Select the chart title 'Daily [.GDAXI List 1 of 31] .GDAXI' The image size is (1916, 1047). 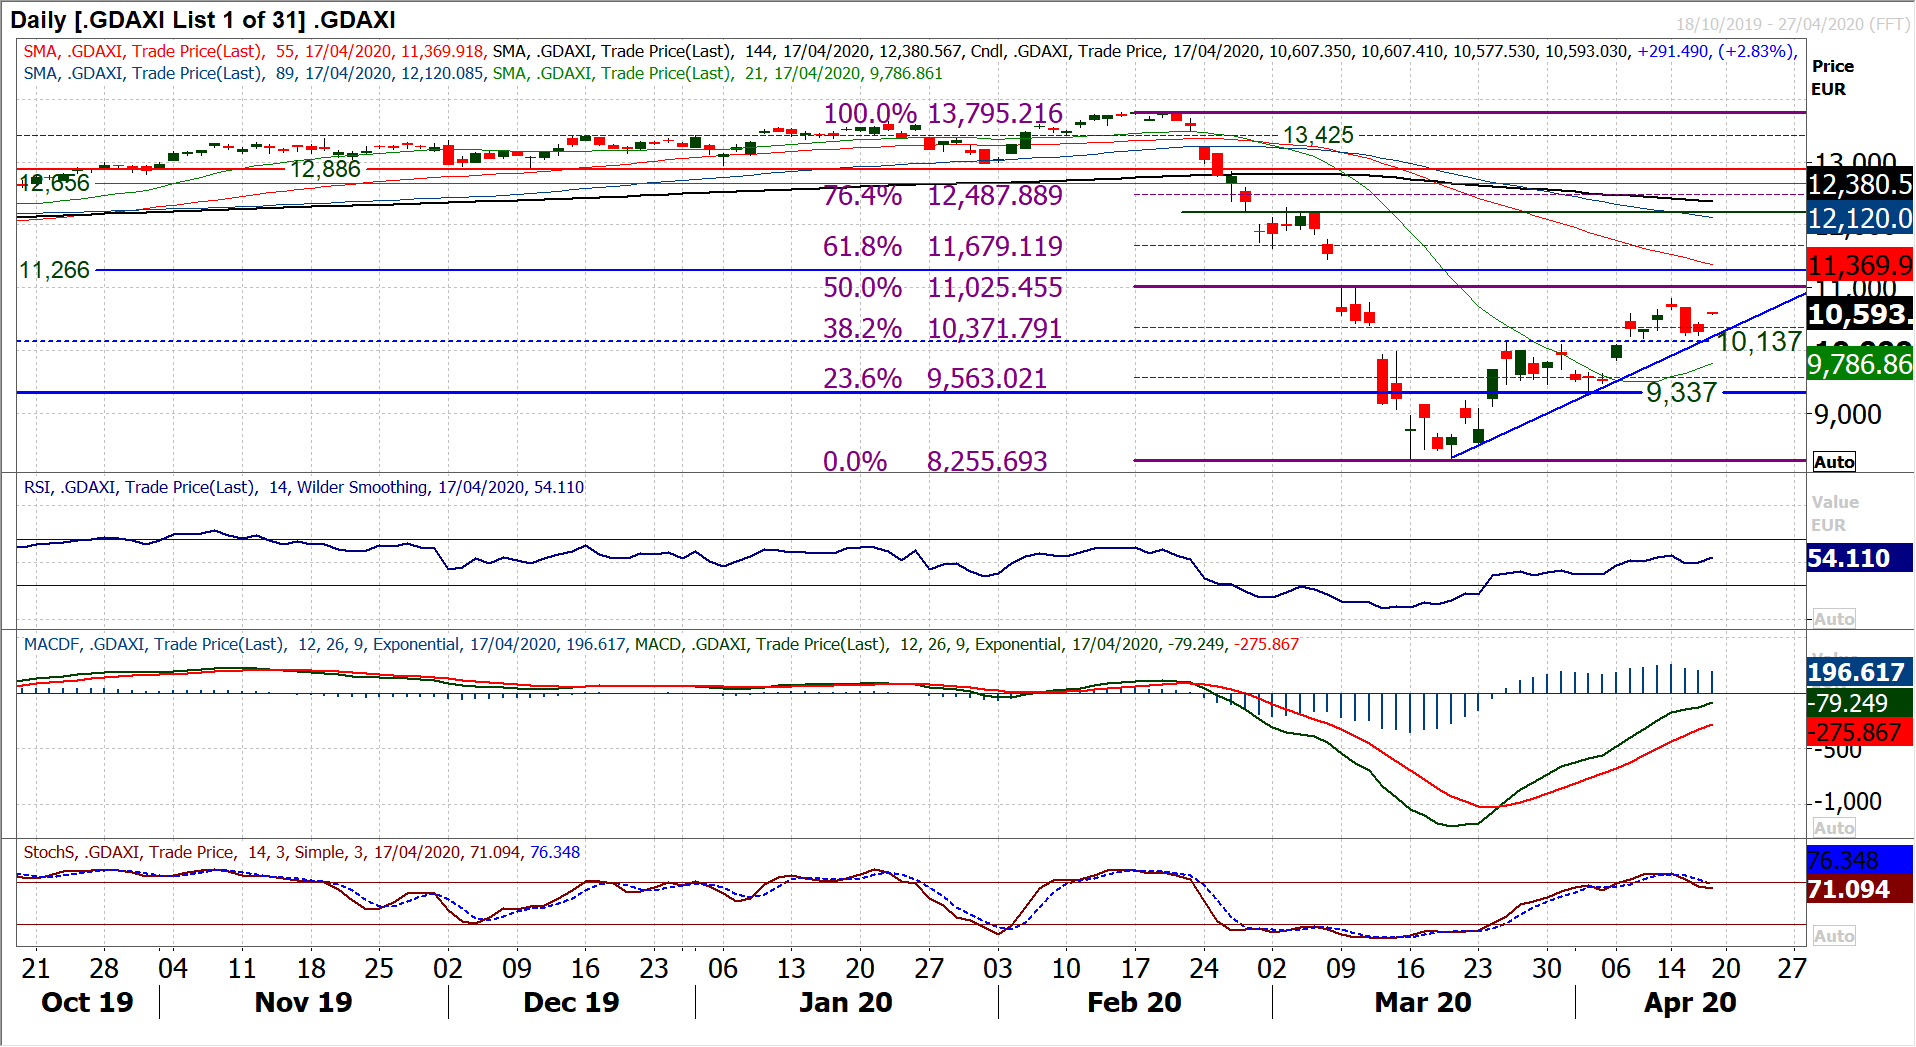[203, 20]
